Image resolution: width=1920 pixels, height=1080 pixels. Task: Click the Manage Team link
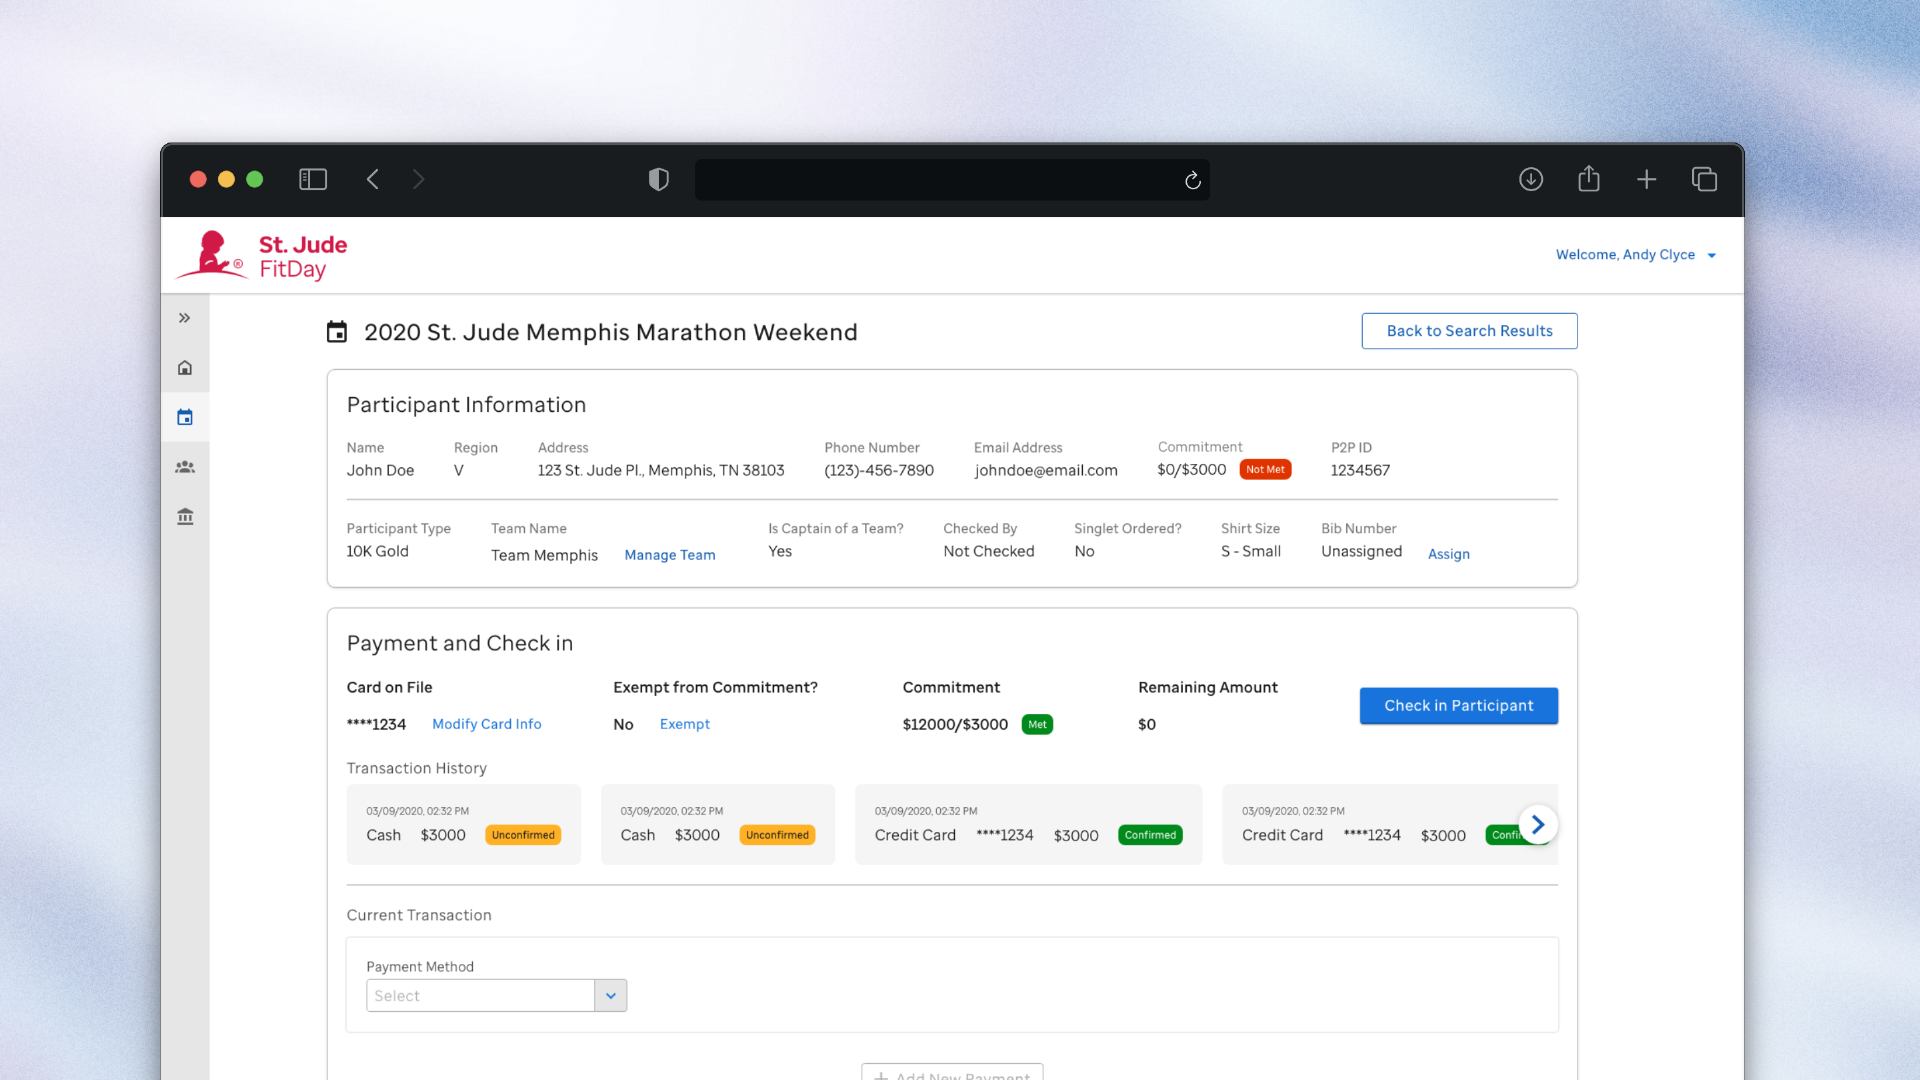[670, 555]
